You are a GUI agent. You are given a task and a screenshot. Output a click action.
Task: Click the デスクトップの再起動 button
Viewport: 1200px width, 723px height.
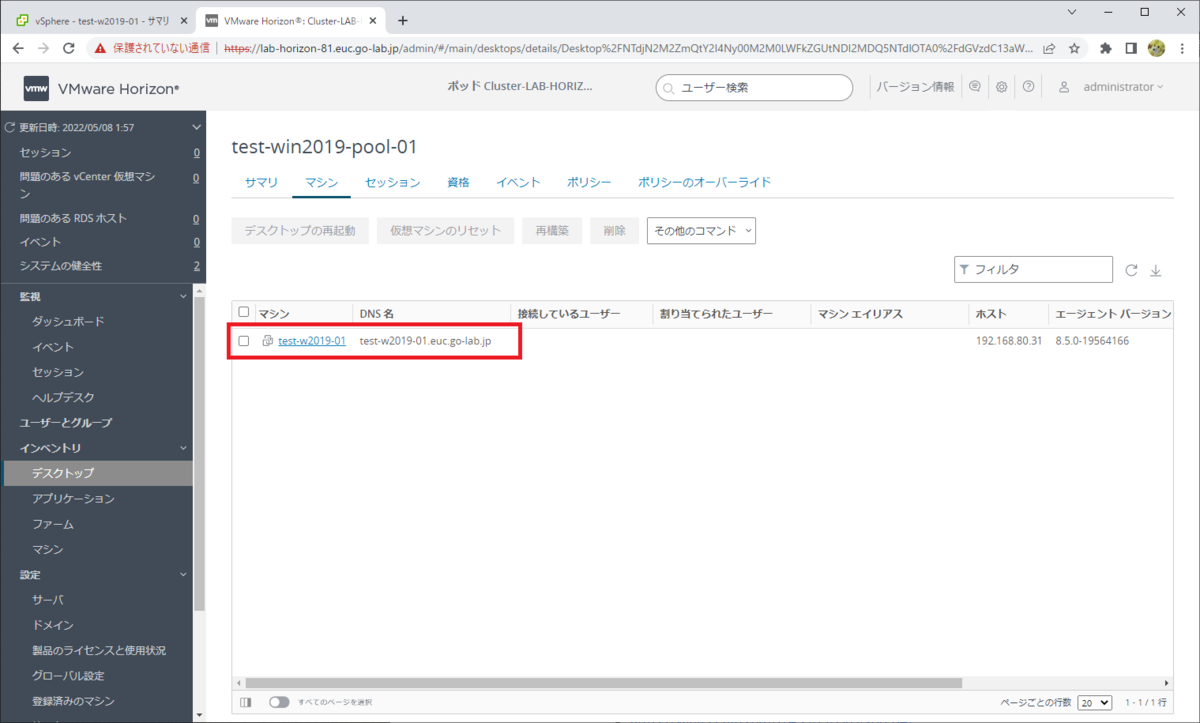(300, 231)
